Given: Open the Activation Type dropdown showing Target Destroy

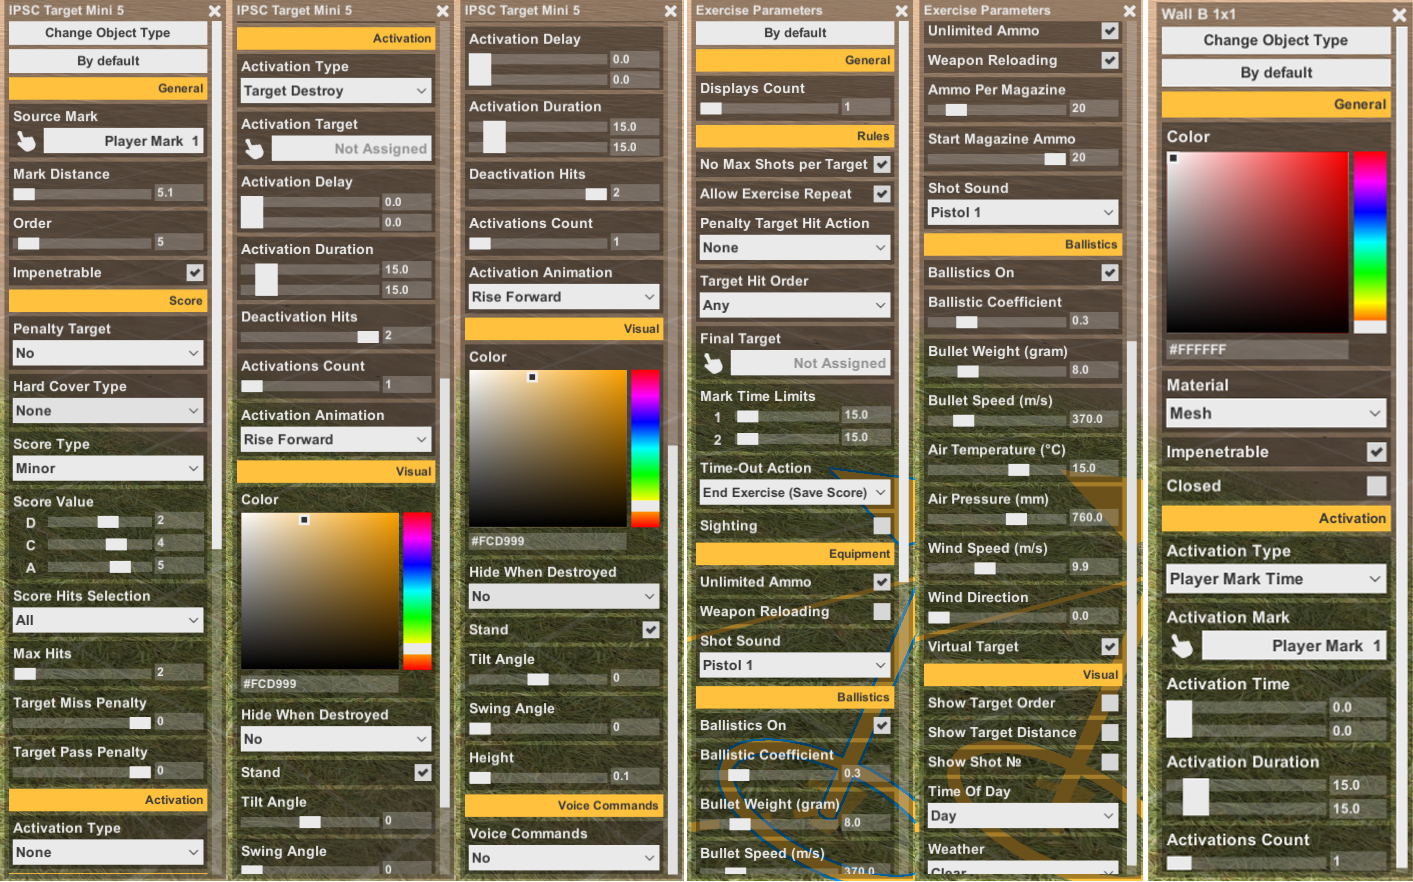Looking at the screenshot, I should [x=335, y=91].
